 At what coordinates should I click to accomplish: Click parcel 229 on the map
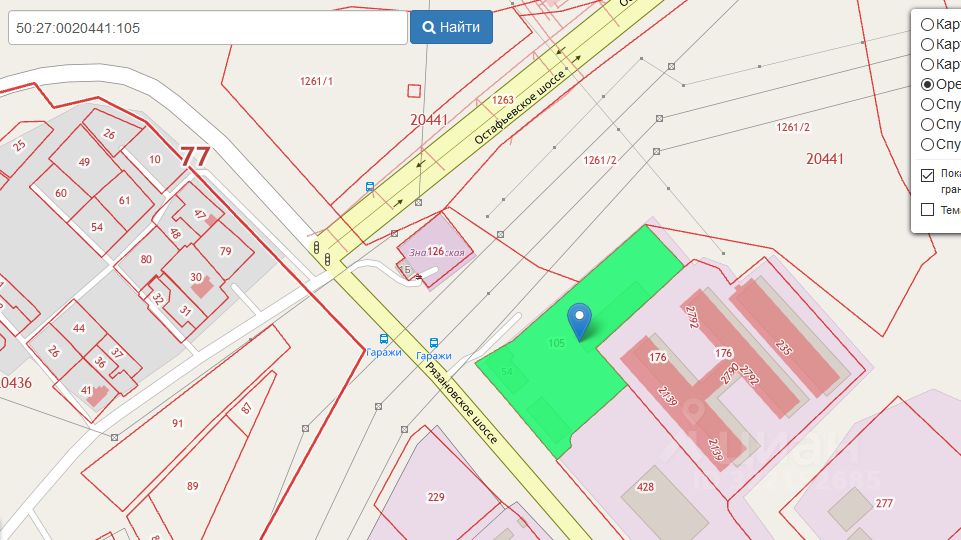pos(436,497)
